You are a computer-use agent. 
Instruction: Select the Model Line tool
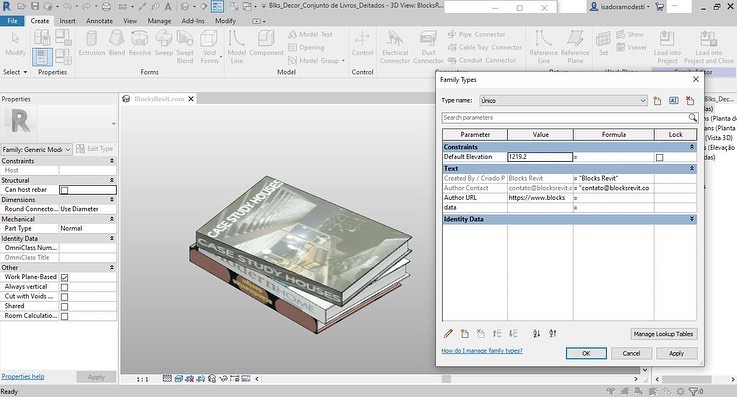pyautogui.click(x=236, y=47)
